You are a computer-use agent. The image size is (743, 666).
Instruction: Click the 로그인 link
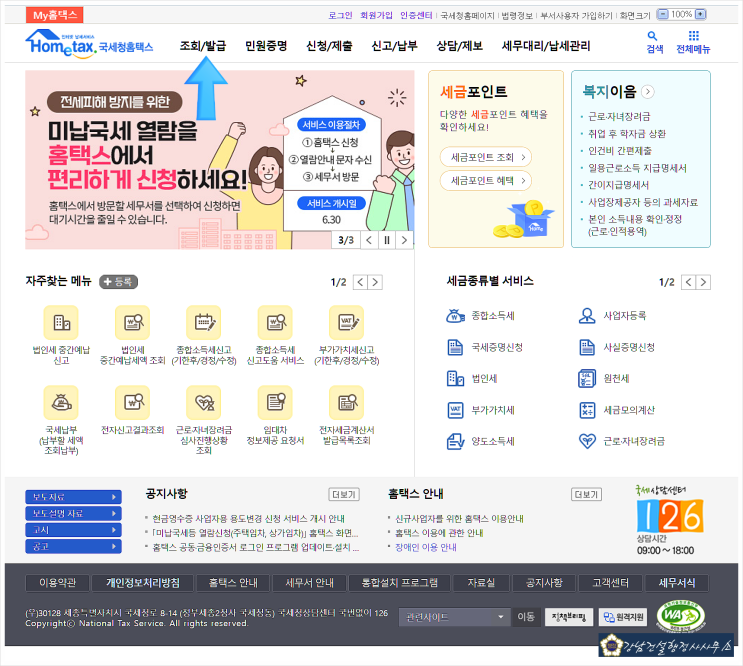[340, 15]
